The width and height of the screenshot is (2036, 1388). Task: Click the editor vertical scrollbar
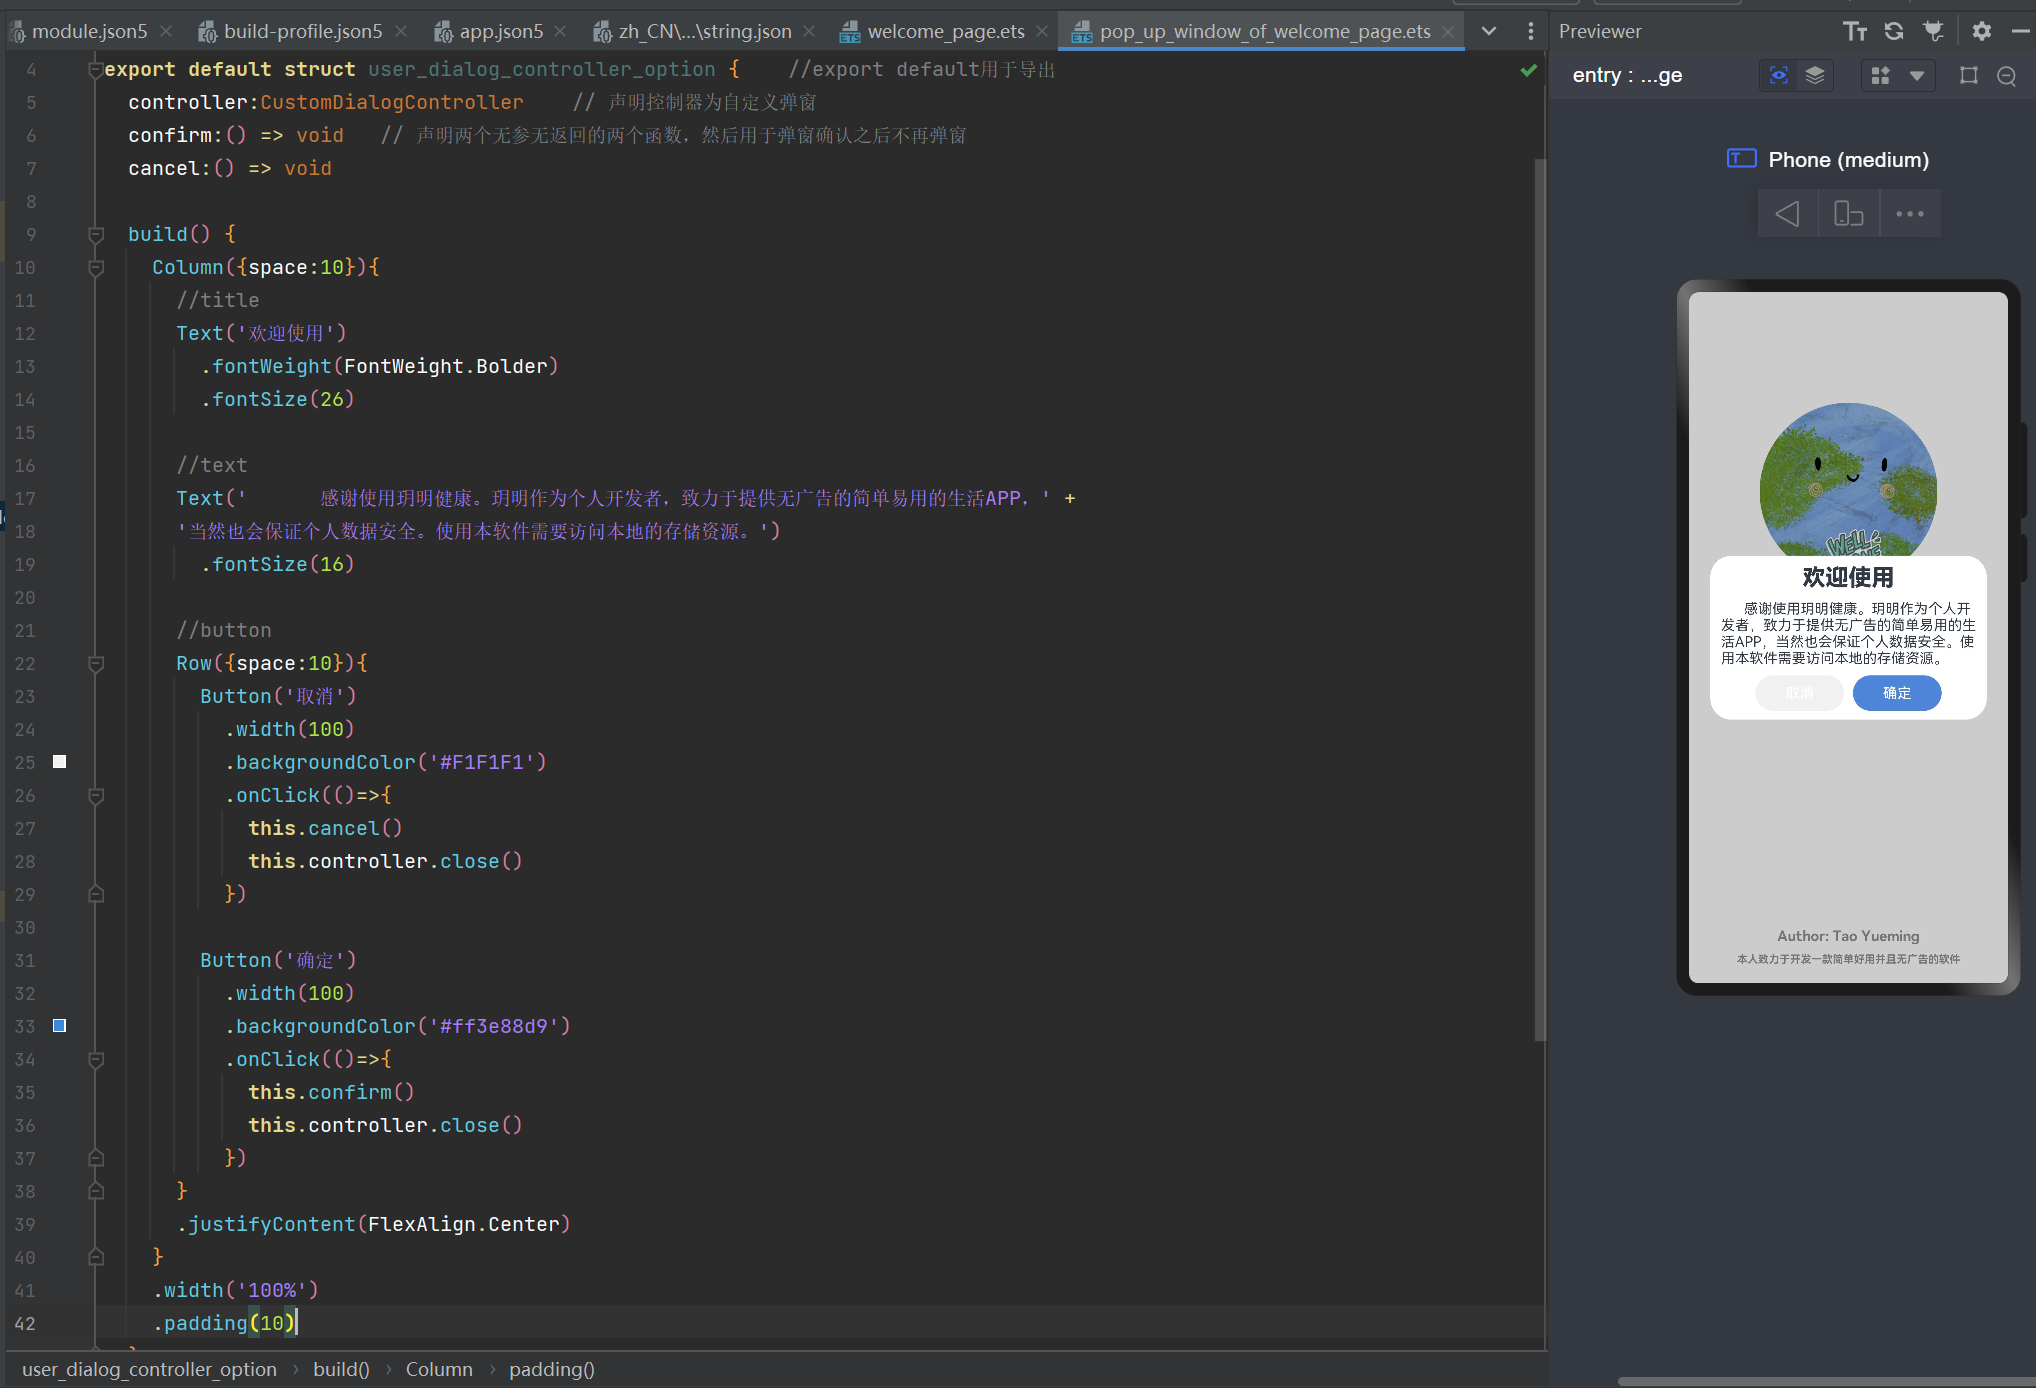point(1540,600)
